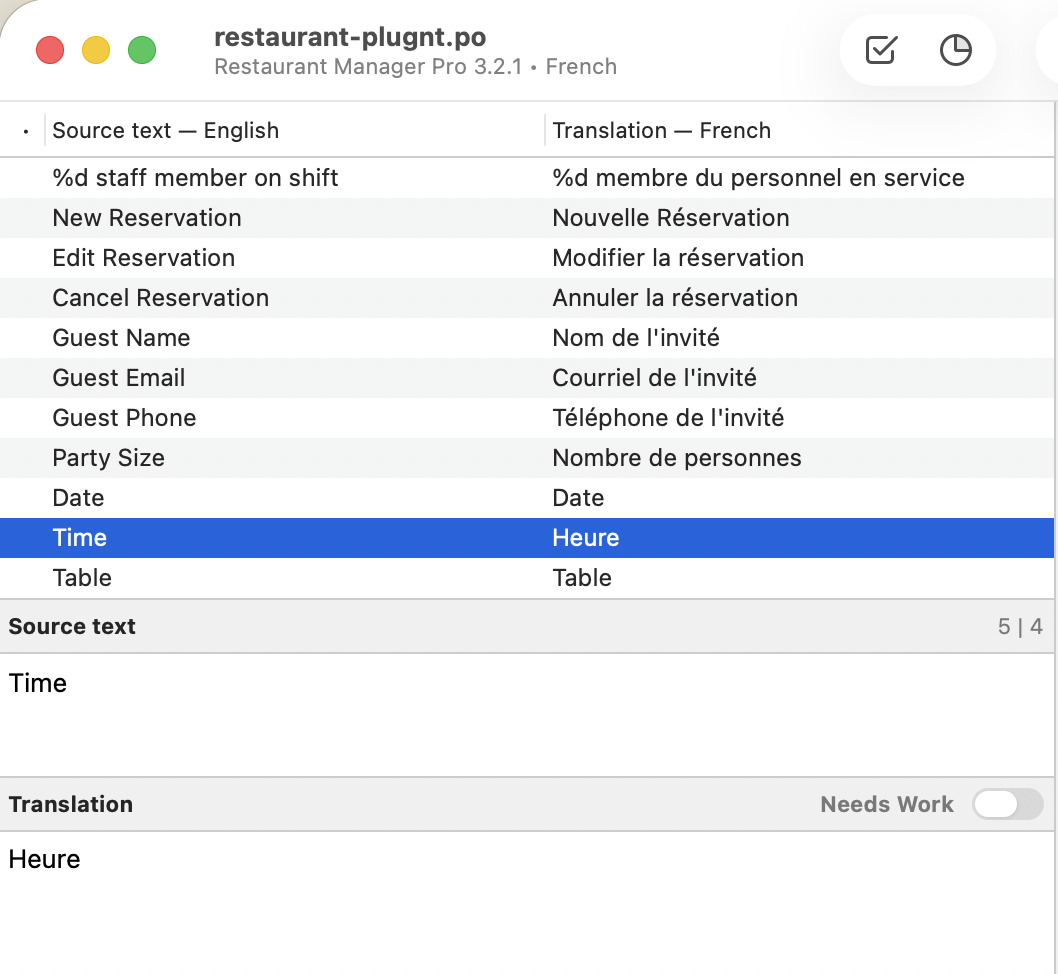Click the "Nom de l'invité" translation cell
The height and width of the screenshot is (974, 1058).
(636, 337)
